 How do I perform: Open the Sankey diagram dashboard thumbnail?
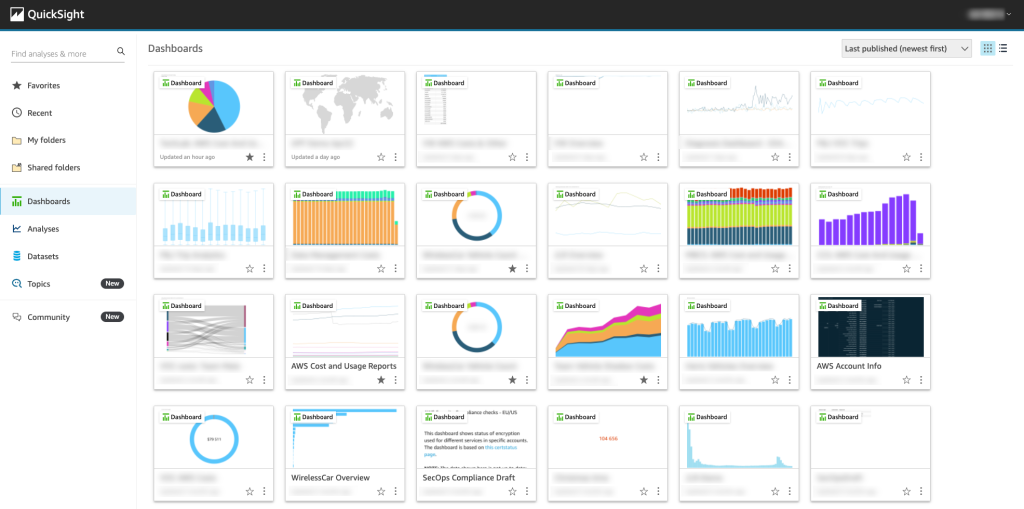214,326
